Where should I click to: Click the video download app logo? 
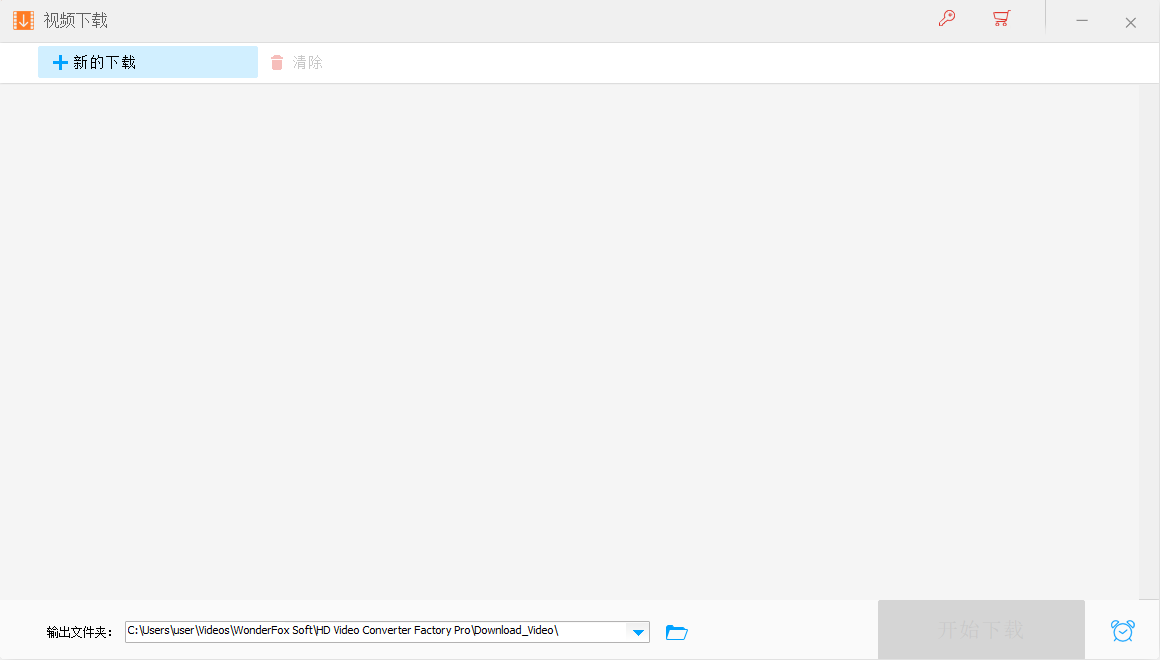pyautogui.click(x=24, y=21)
